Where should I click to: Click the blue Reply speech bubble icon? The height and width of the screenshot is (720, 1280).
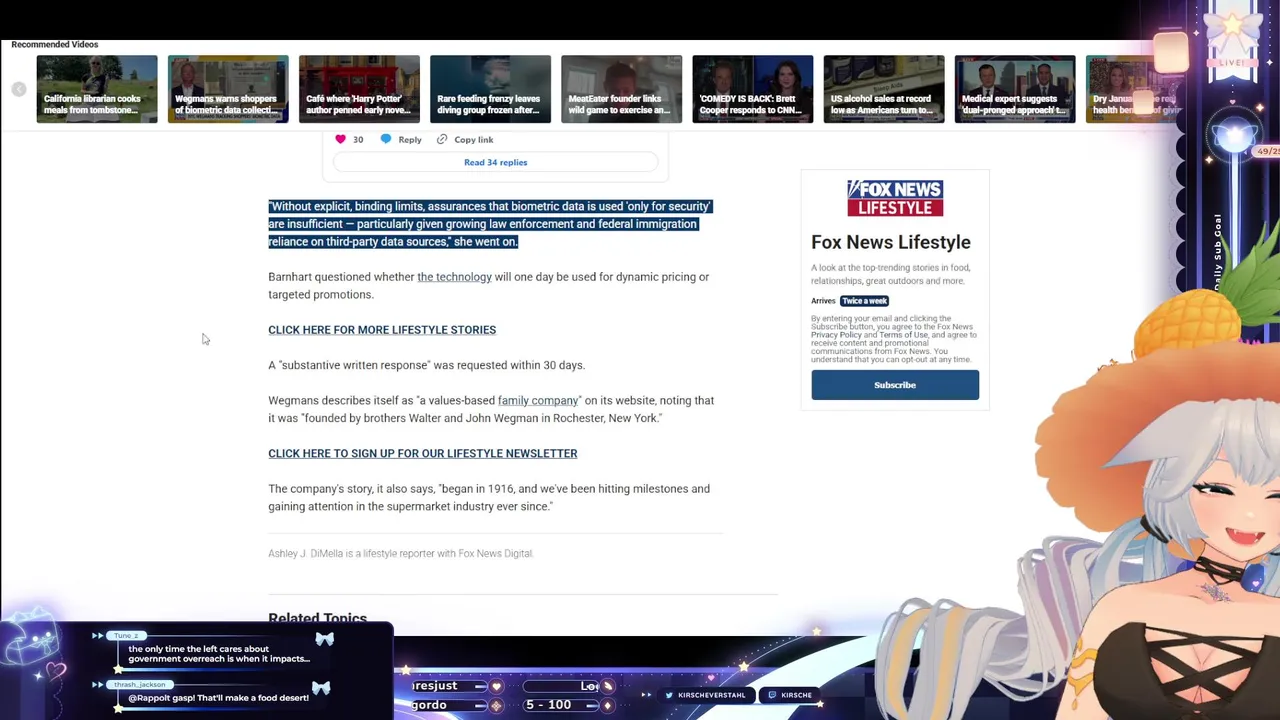point(386,139)
